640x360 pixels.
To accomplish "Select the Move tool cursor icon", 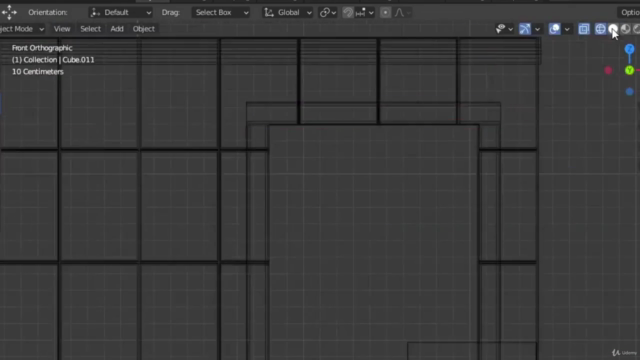I will 9,12.
